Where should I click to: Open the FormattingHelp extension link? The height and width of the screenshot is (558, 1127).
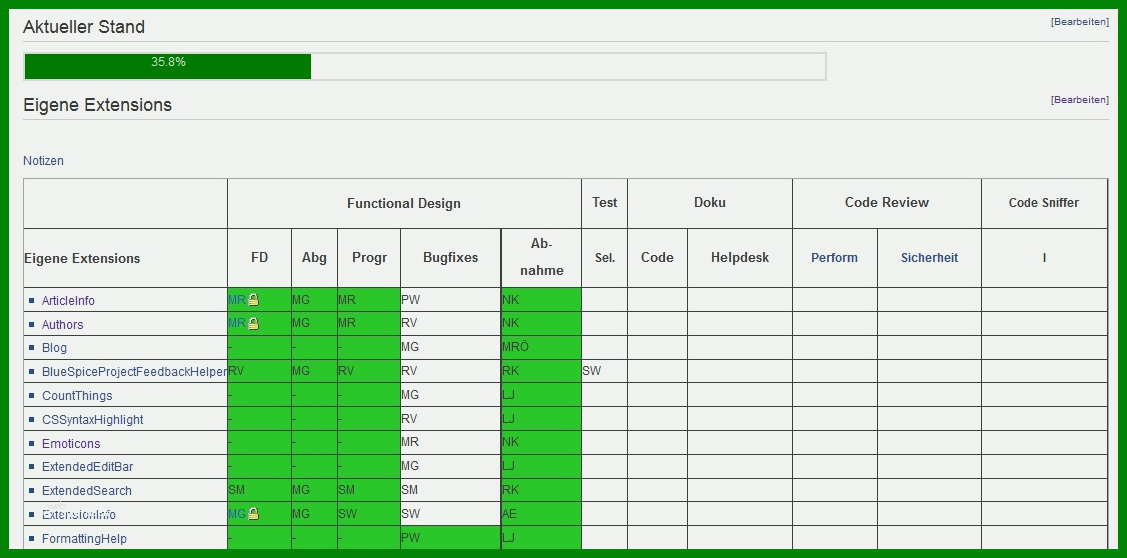(x=84, y=539)
